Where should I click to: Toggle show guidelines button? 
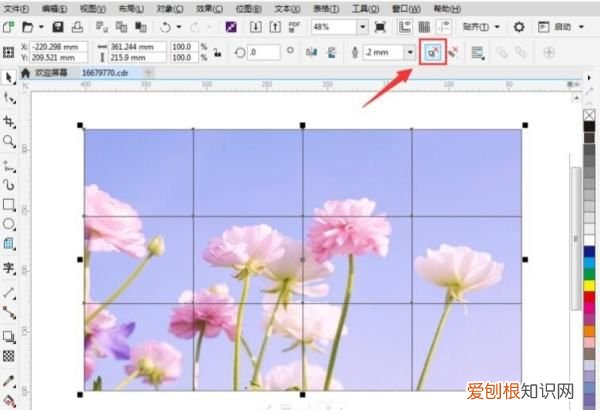click(444, 27)
